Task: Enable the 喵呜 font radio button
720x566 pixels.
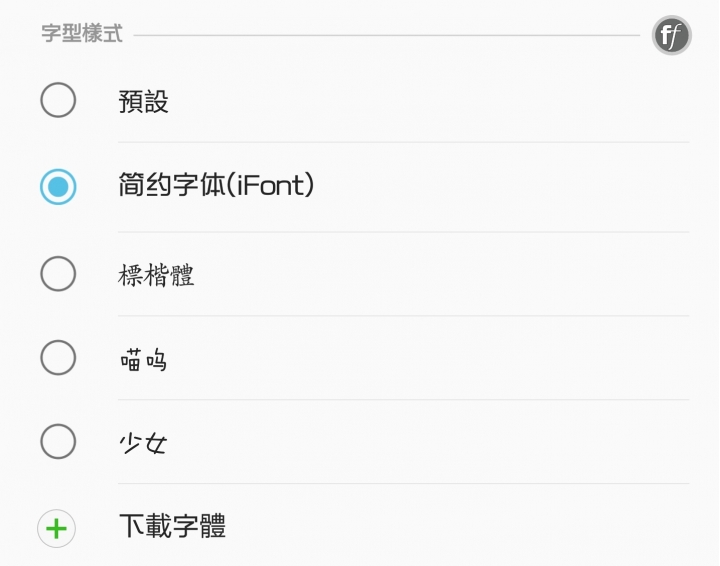Action: (x=58, y=358)
